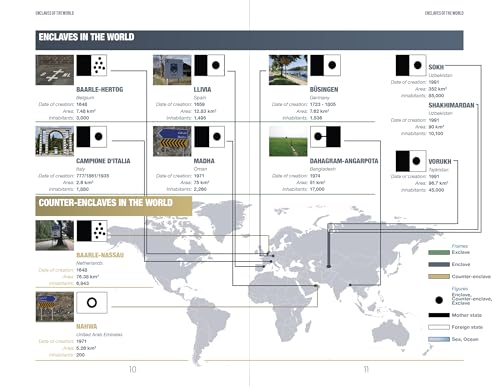Image resolution: width=500 pixels, height=386 pixels.
Task: Click the Llivia enclave diagram icon
Action: point(210,65)
